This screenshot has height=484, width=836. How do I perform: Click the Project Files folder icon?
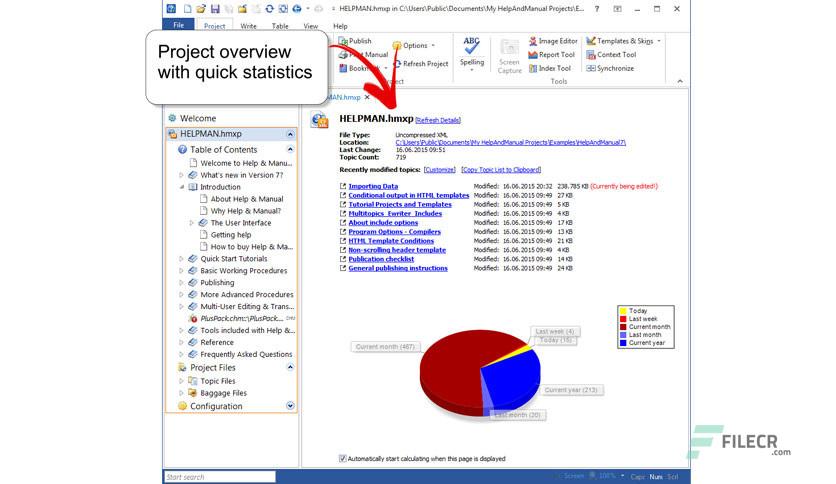[182, 367]
